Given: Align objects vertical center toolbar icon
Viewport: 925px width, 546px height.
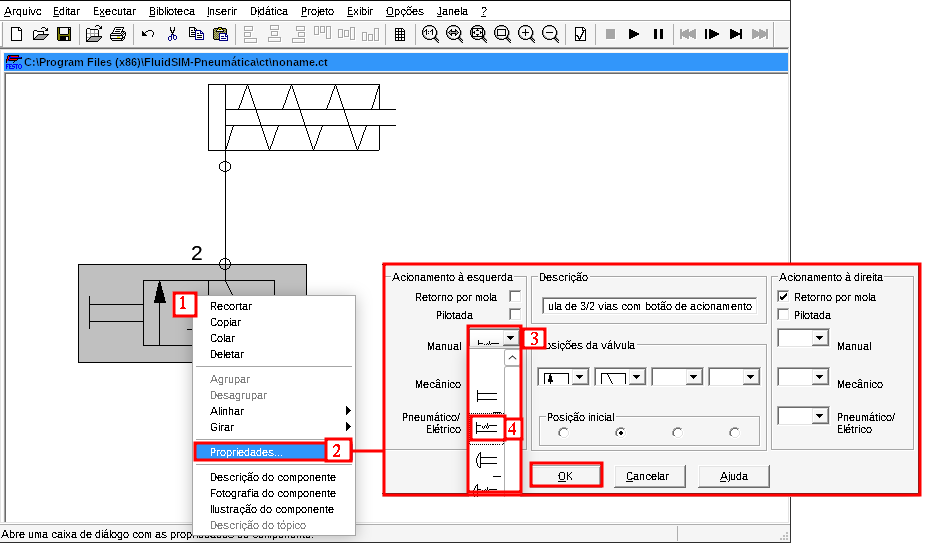Looking at the screenshot, I should [x=346, y=34].
